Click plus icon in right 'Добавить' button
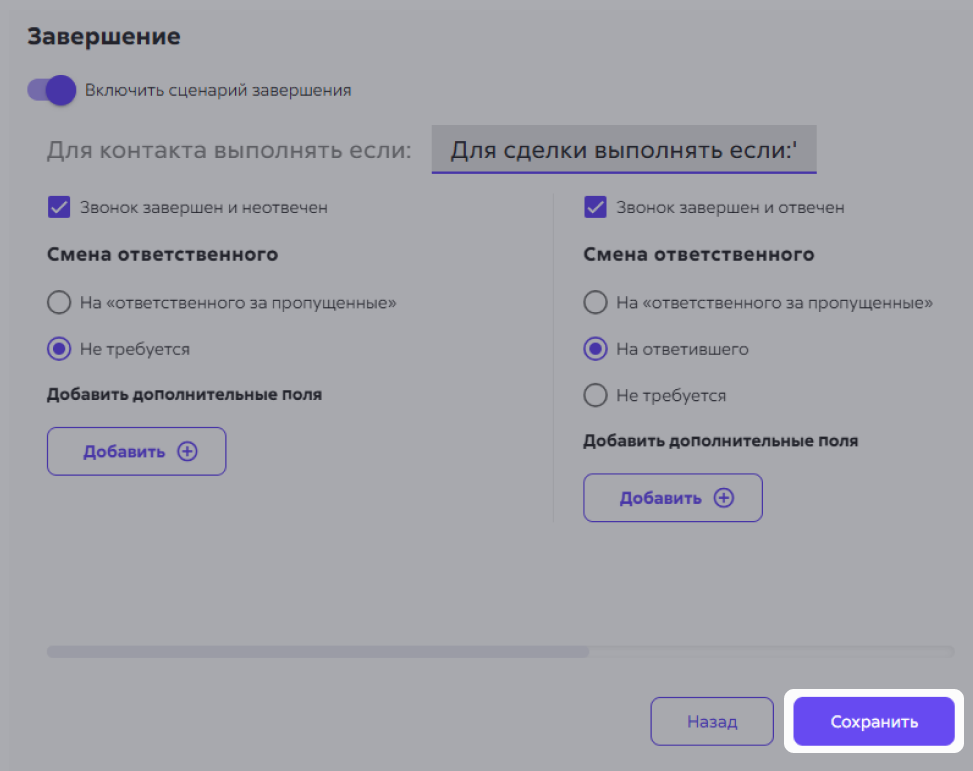 tap(724, 498)
